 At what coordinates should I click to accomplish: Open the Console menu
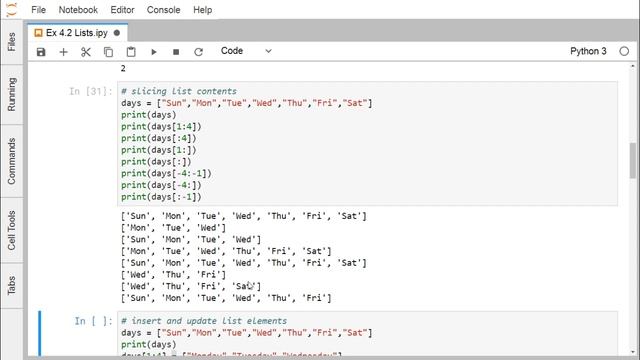pos(164,10)
